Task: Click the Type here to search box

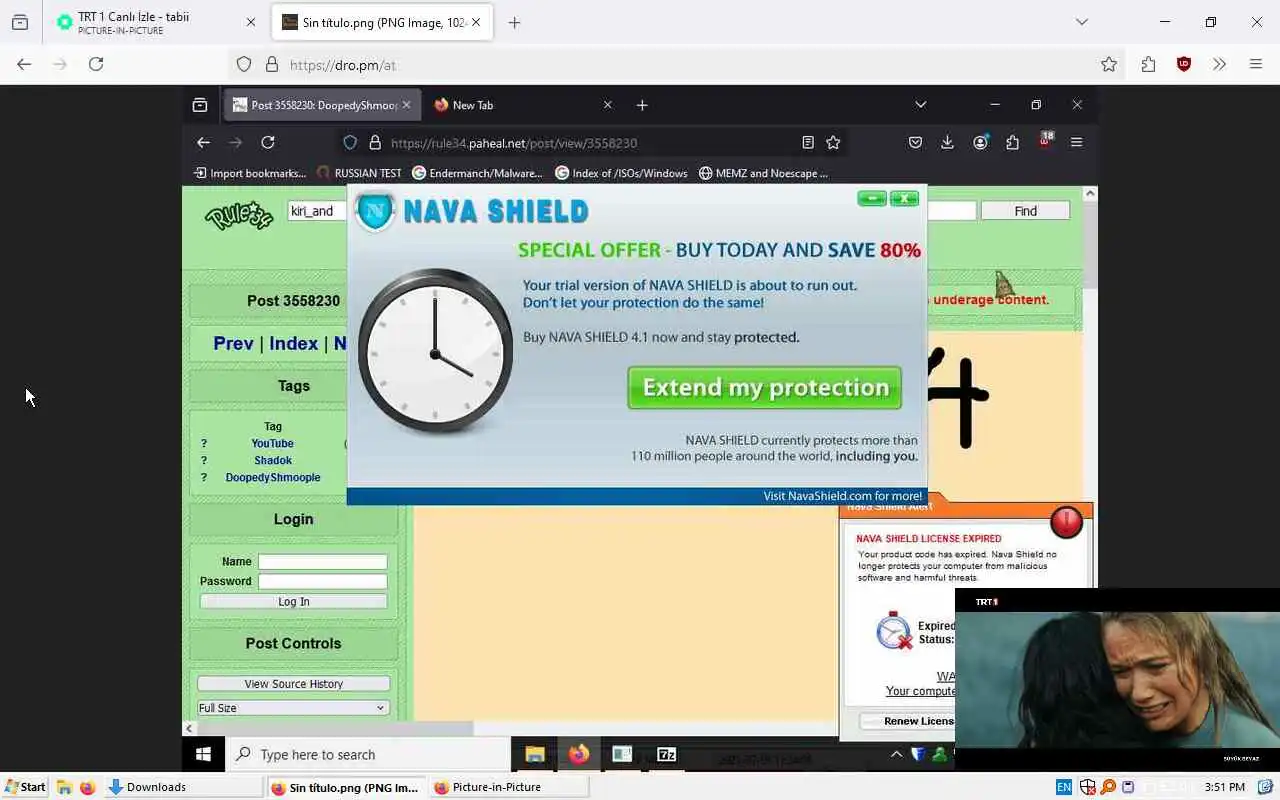Action: 368,755
